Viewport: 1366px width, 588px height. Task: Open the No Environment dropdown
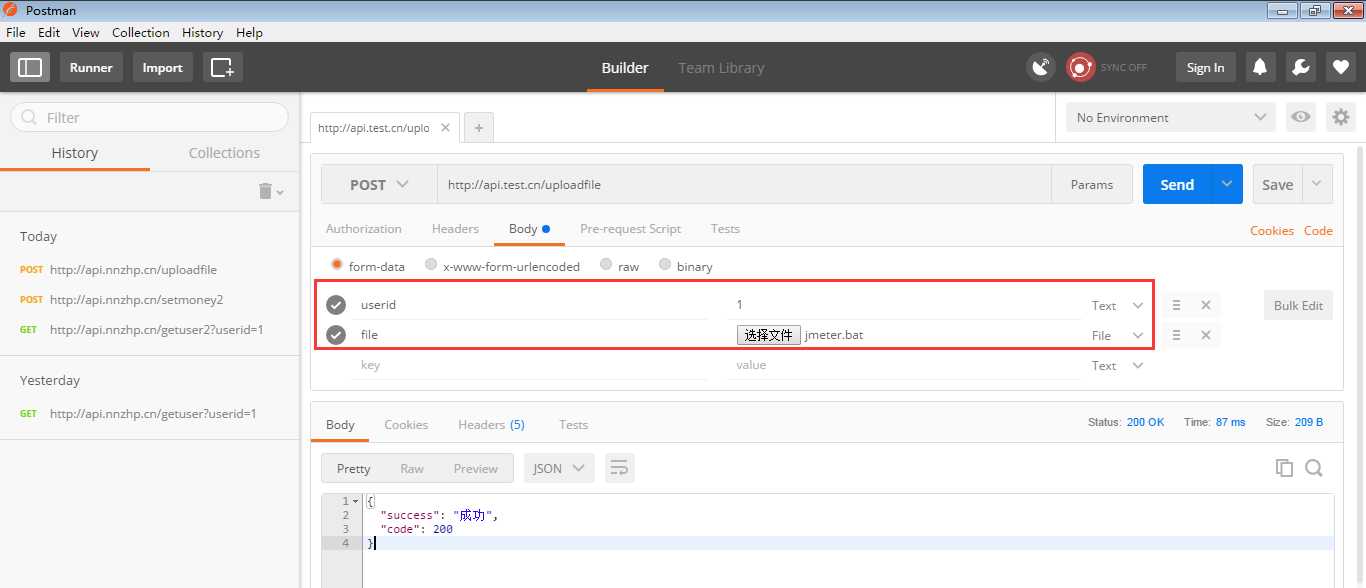coord(1170,117)
